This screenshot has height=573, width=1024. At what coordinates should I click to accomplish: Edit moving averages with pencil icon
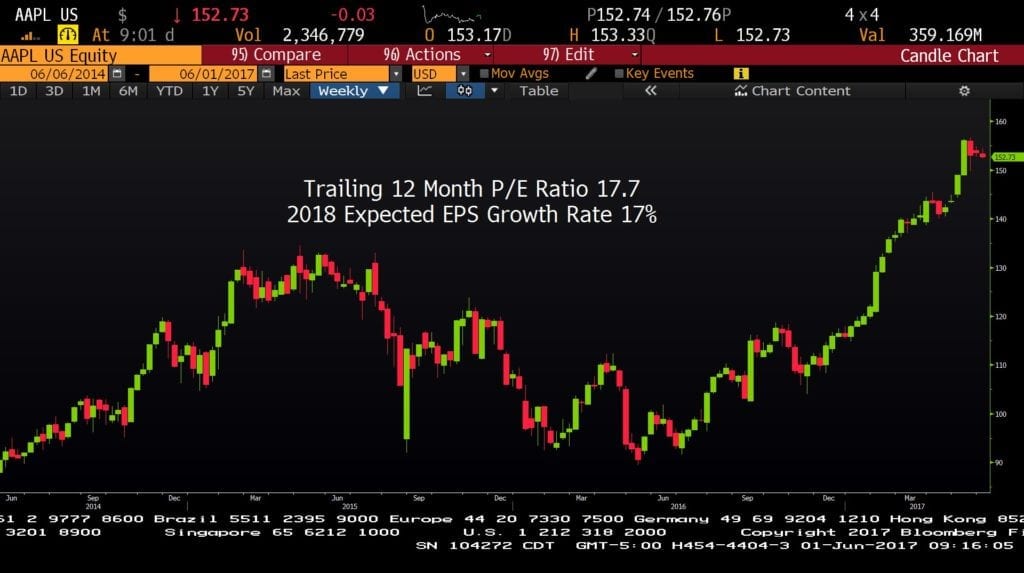(591, 74)
